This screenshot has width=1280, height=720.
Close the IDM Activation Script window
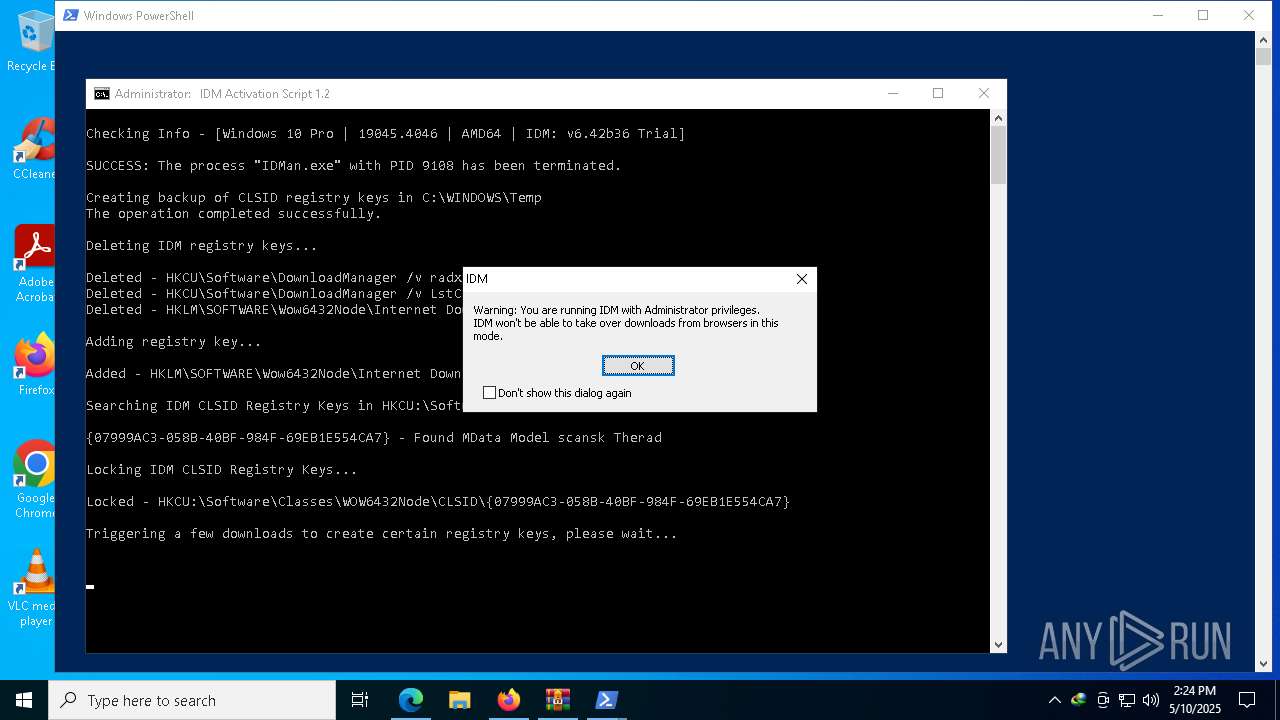(x=984, y=94)
